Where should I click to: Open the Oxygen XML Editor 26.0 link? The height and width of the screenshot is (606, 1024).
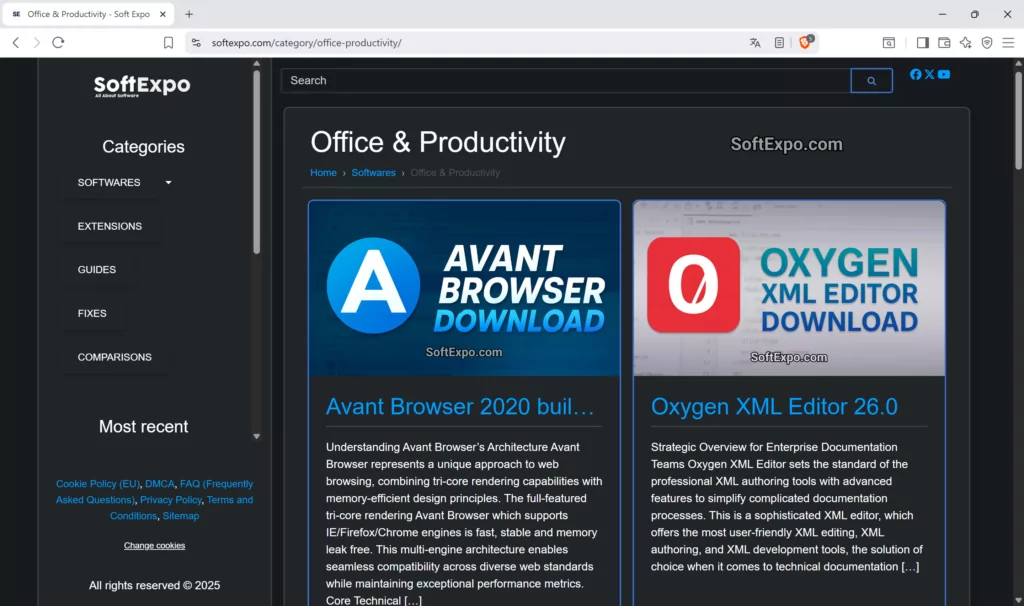pyautogui.click(x=774, y=407)
